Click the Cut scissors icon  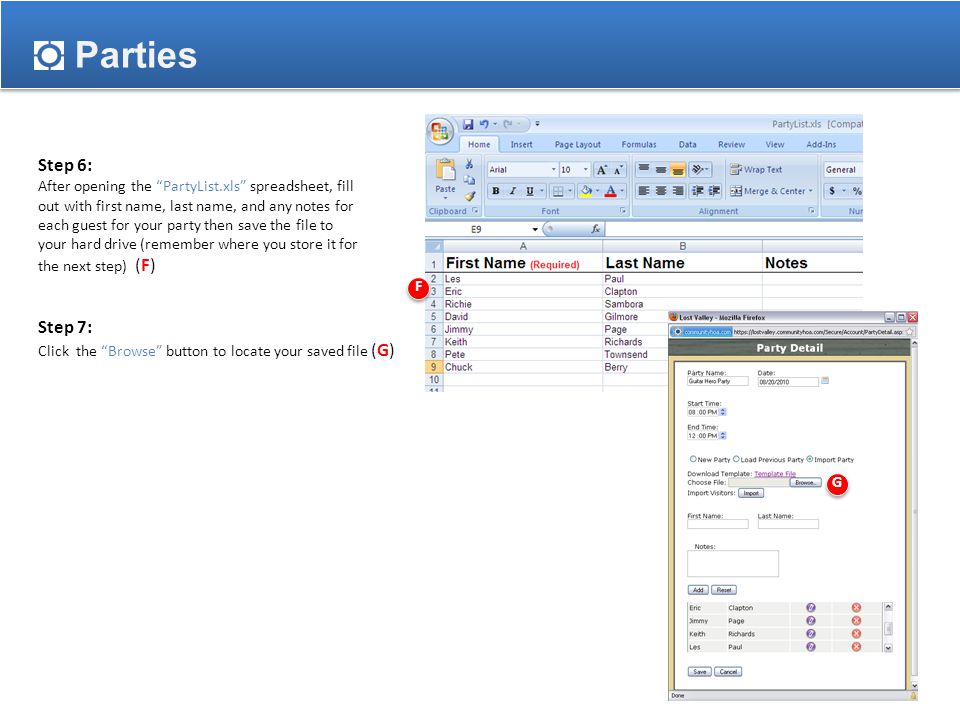point(469,164)
